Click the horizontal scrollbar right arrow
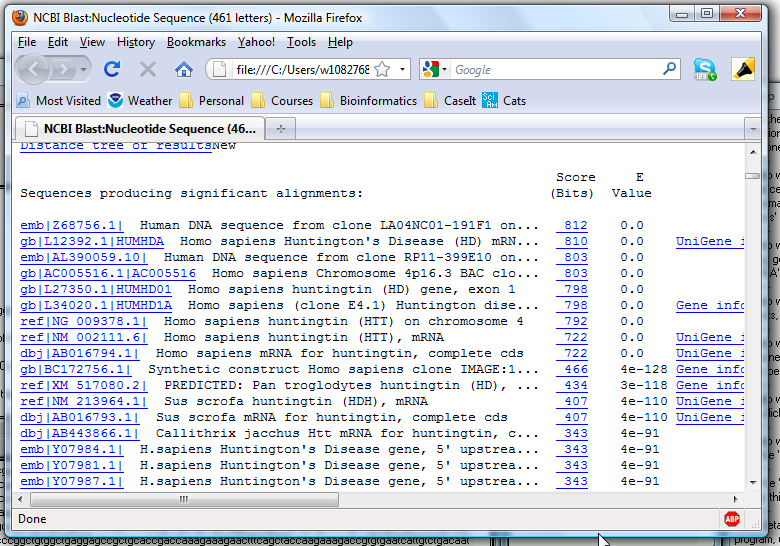780x546 pixels. coord(736,499)
